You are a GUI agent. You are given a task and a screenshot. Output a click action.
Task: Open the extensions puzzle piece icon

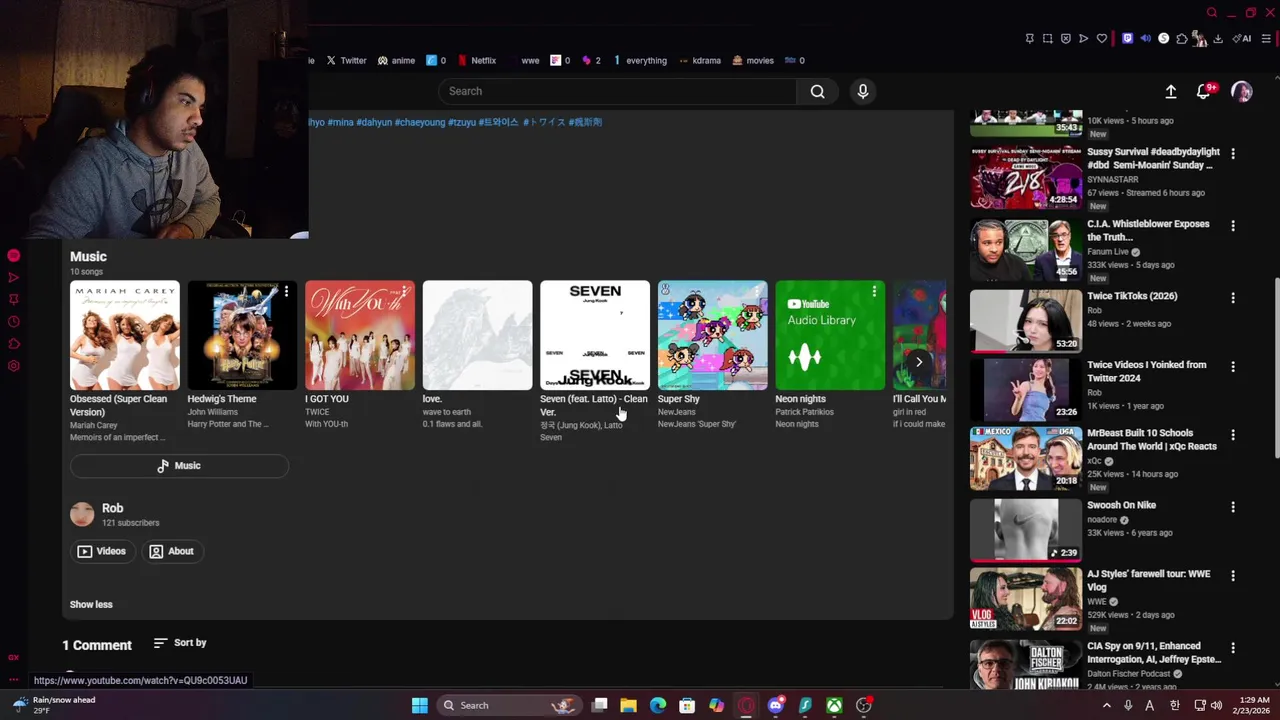tap(1181, 39)
